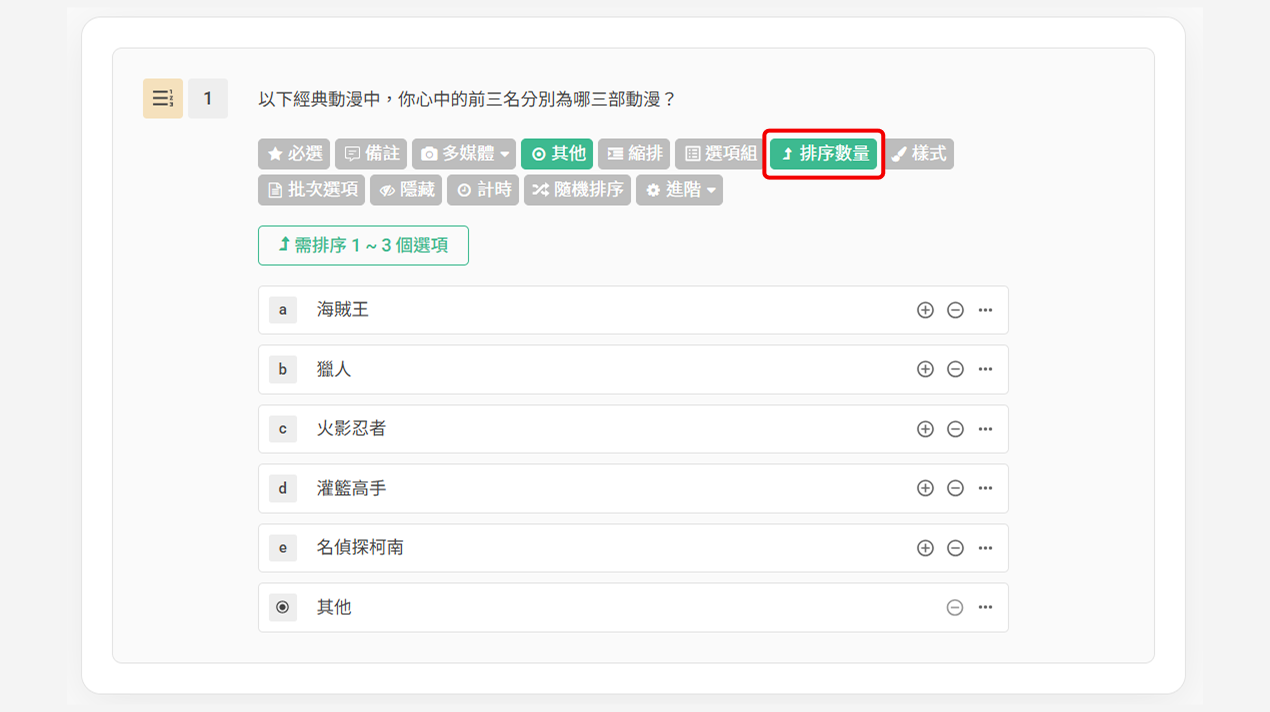The image size is (1270, 712).
Task: Delete the 其他 option row
Action: point(955,608)
